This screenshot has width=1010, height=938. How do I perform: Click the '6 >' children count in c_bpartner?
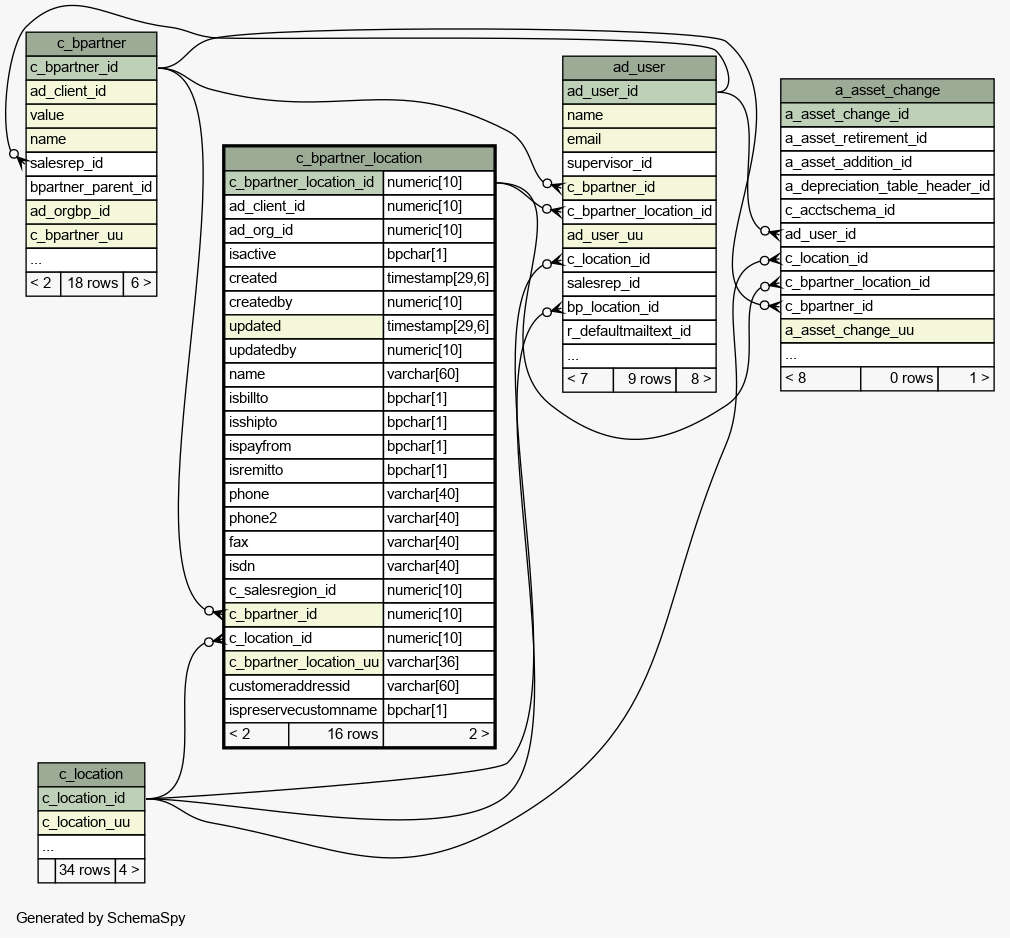[x=140, y=283]
